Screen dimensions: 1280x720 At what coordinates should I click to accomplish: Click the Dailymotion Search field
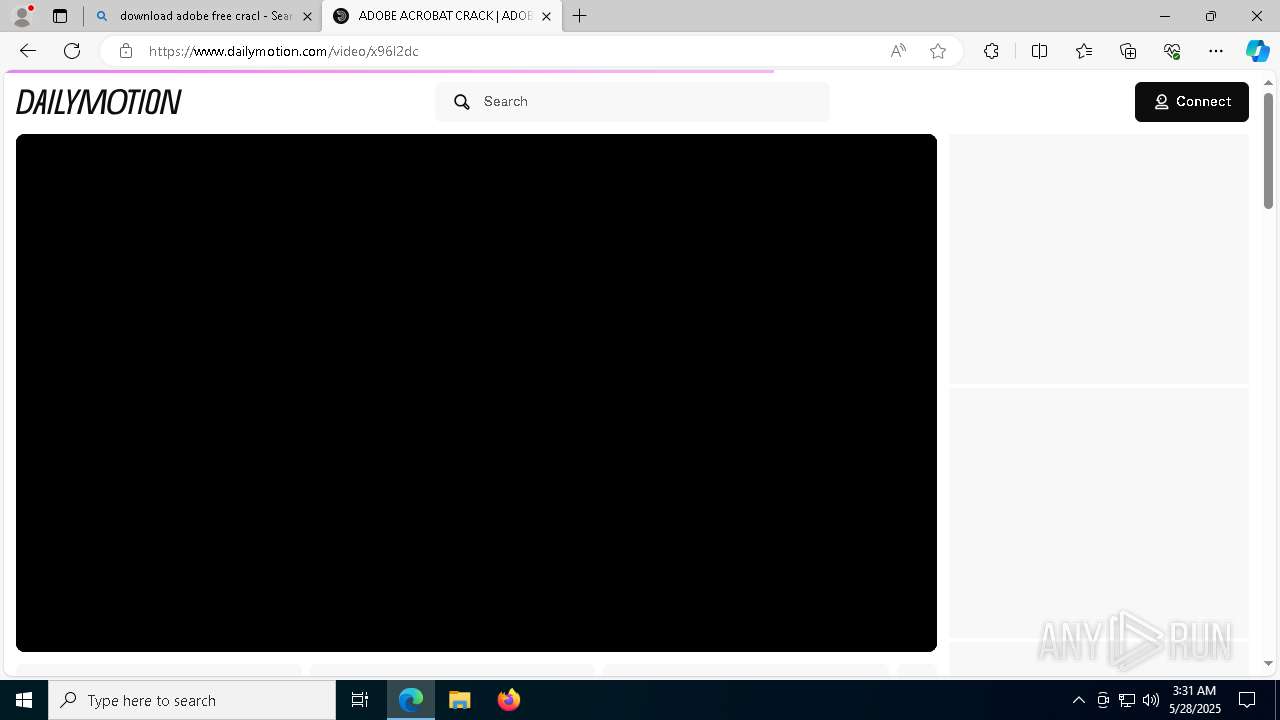632,102
